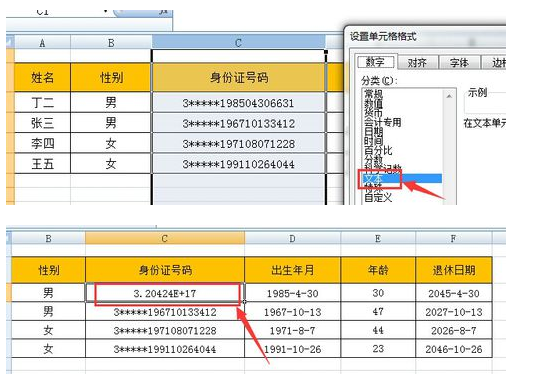Select the age cell showing 44

pos(378,330)
